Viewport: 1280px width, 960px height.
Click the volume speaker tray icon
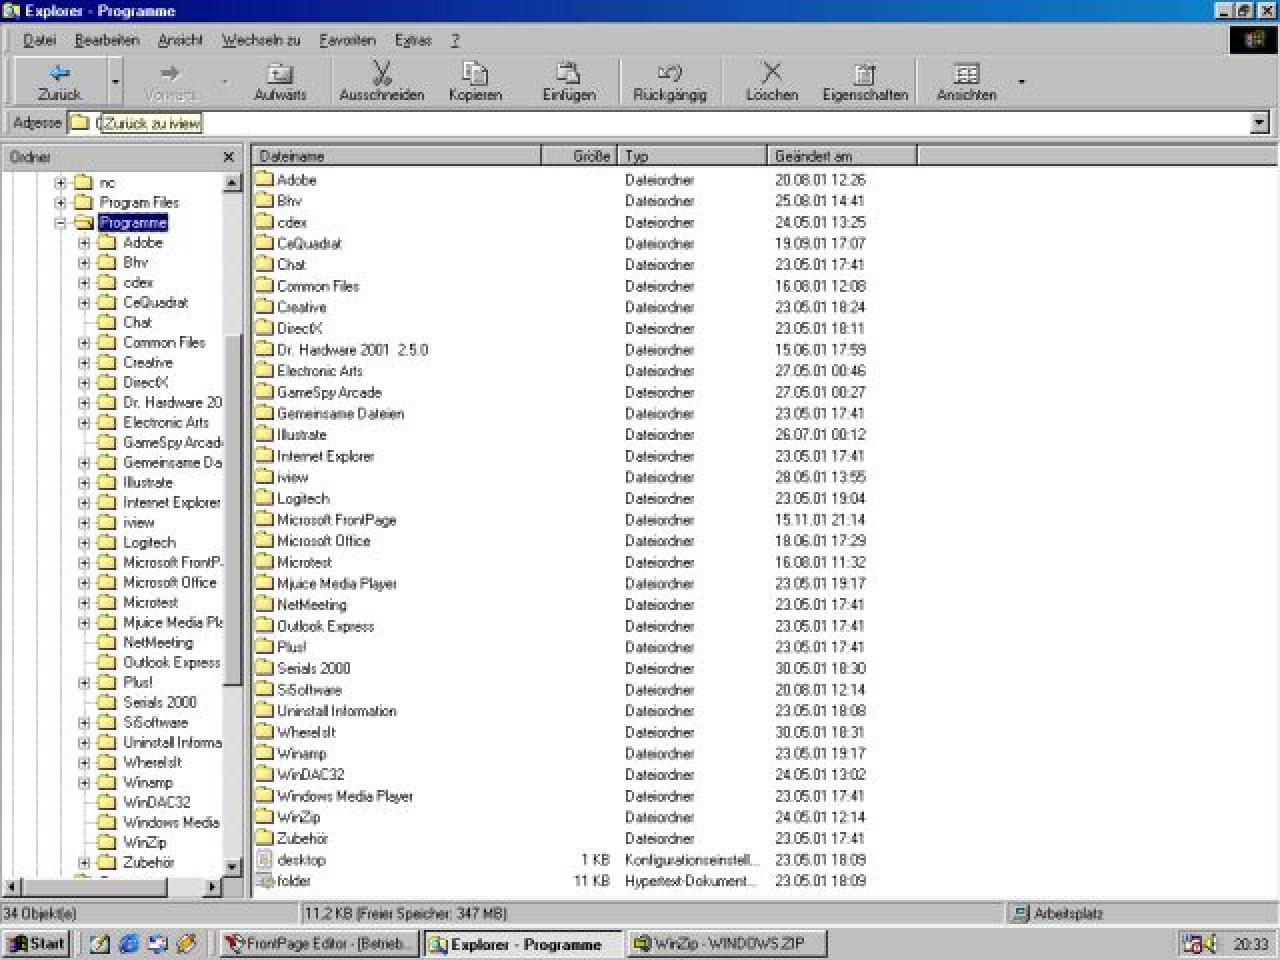(x=1211, y=943)
